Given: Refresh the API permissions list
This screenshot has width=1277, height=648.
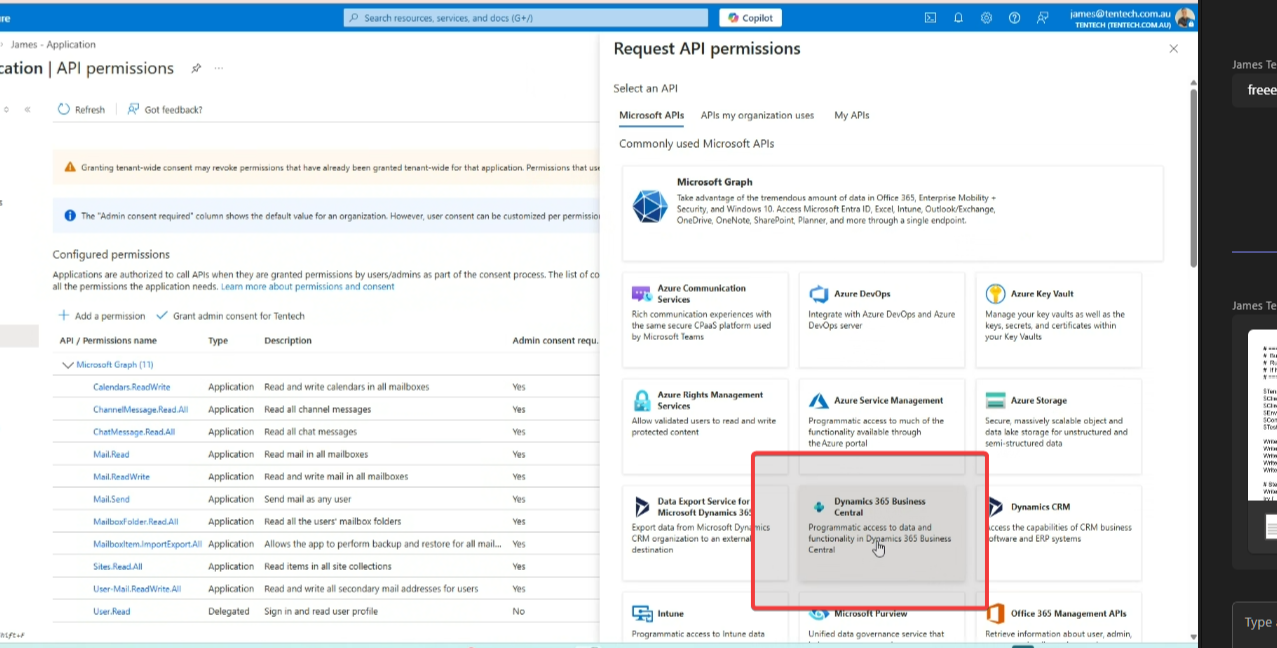Looking at the screenshot, I should point(81,109).
